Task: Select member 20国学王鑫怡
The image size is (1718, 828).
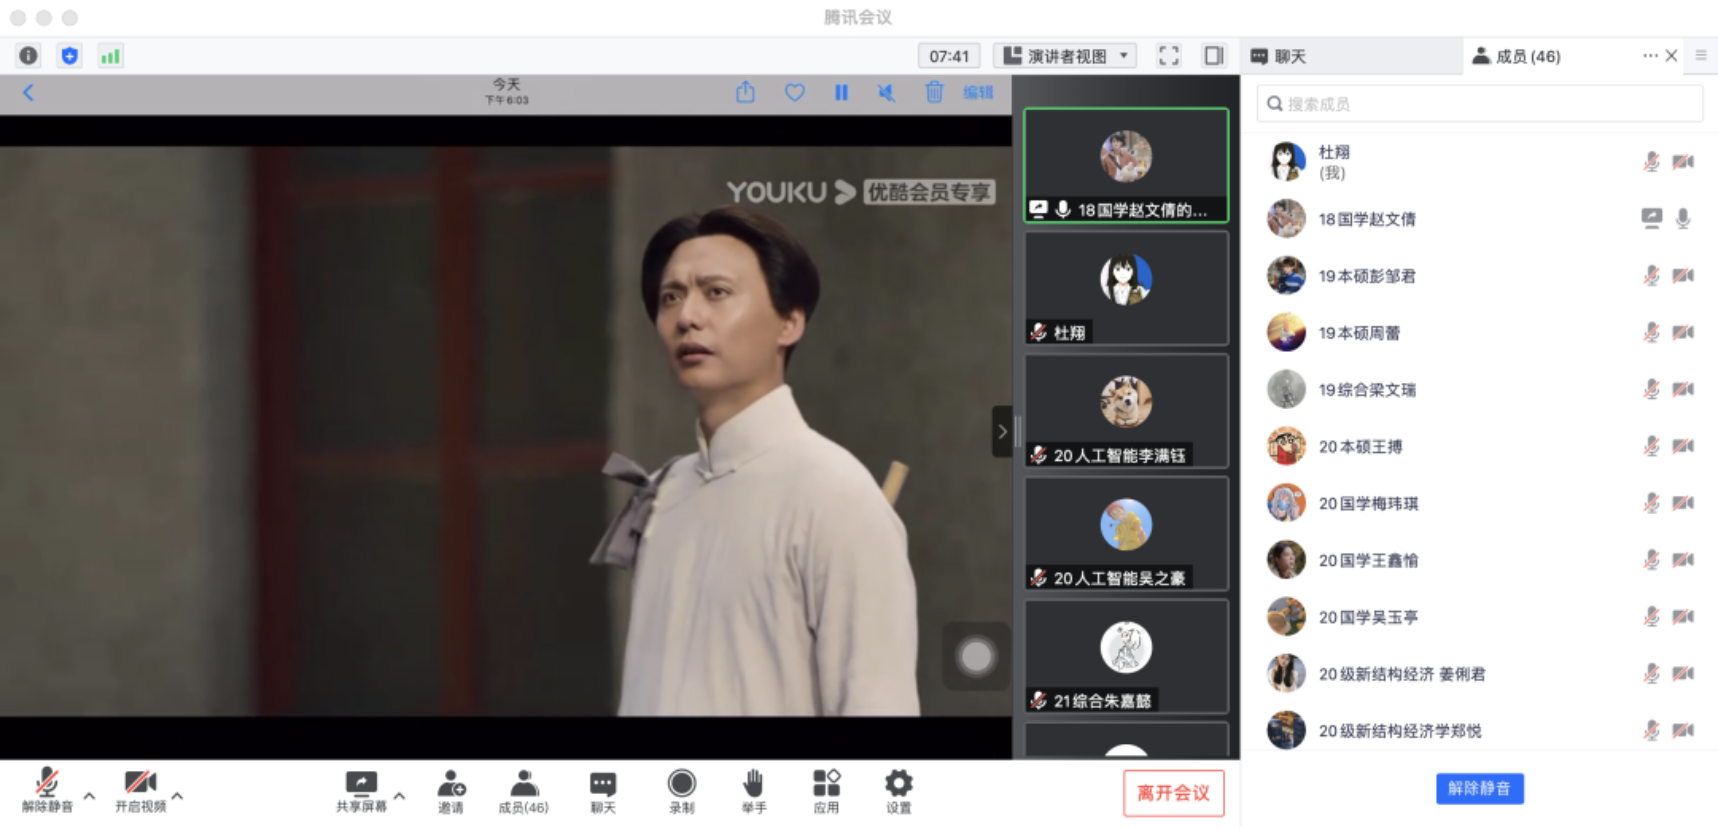Action: [1479, 560]
